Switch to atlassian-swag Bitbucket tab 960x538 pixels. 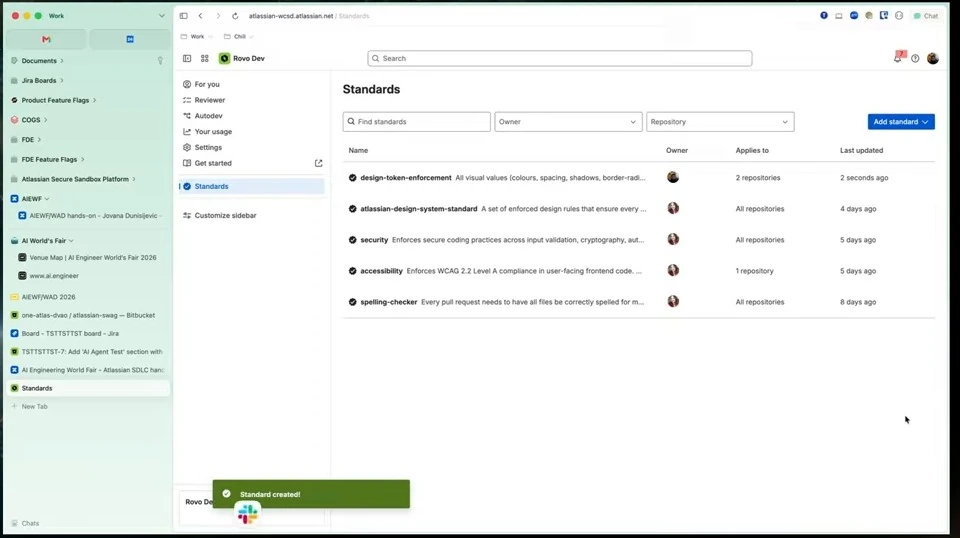click(x=88, y=315)
